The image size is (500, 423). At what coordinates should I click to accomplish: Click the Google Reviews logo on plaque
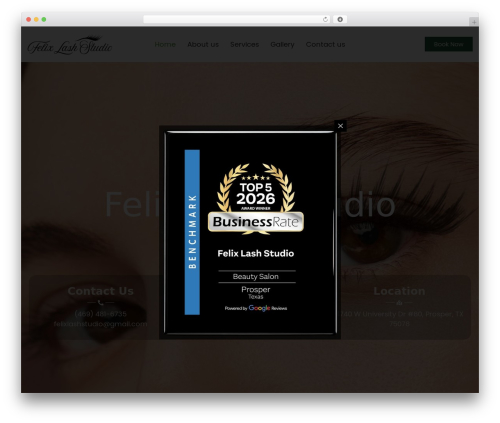(256, 308)
